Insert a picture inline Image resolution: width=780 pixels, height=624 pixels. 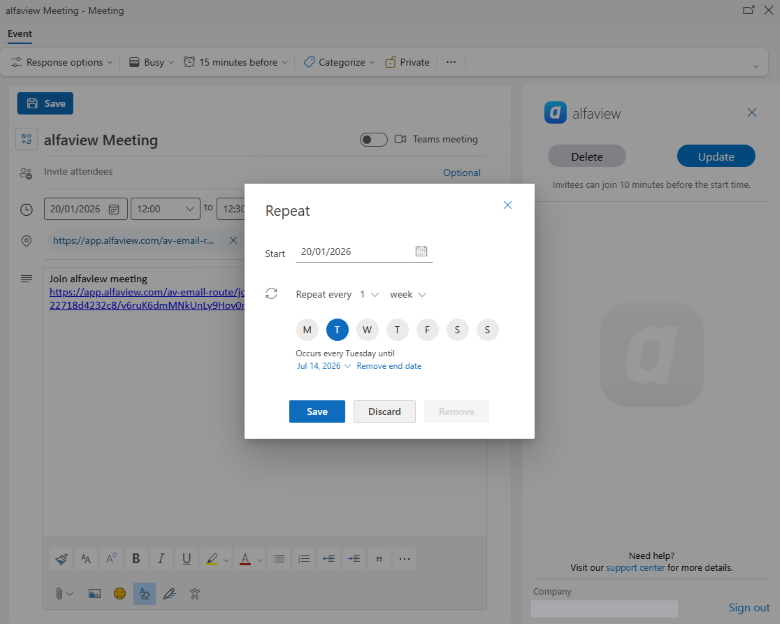point(95,594)
